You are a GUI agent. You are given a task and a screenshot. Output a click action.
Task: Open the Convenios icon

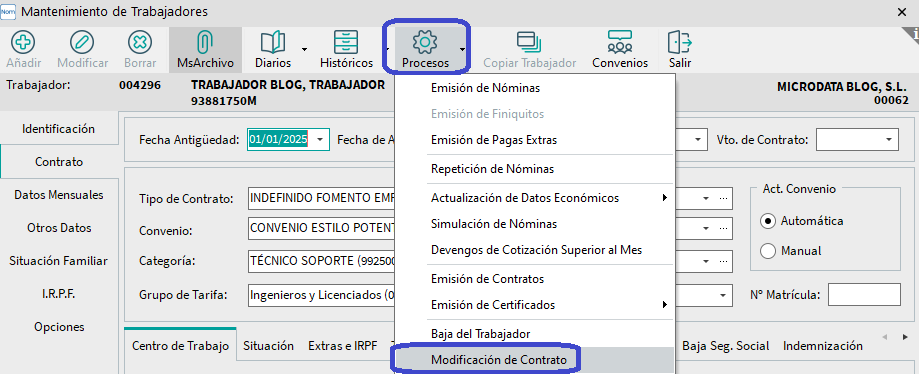pyautogui.click(x=620, y=42)
